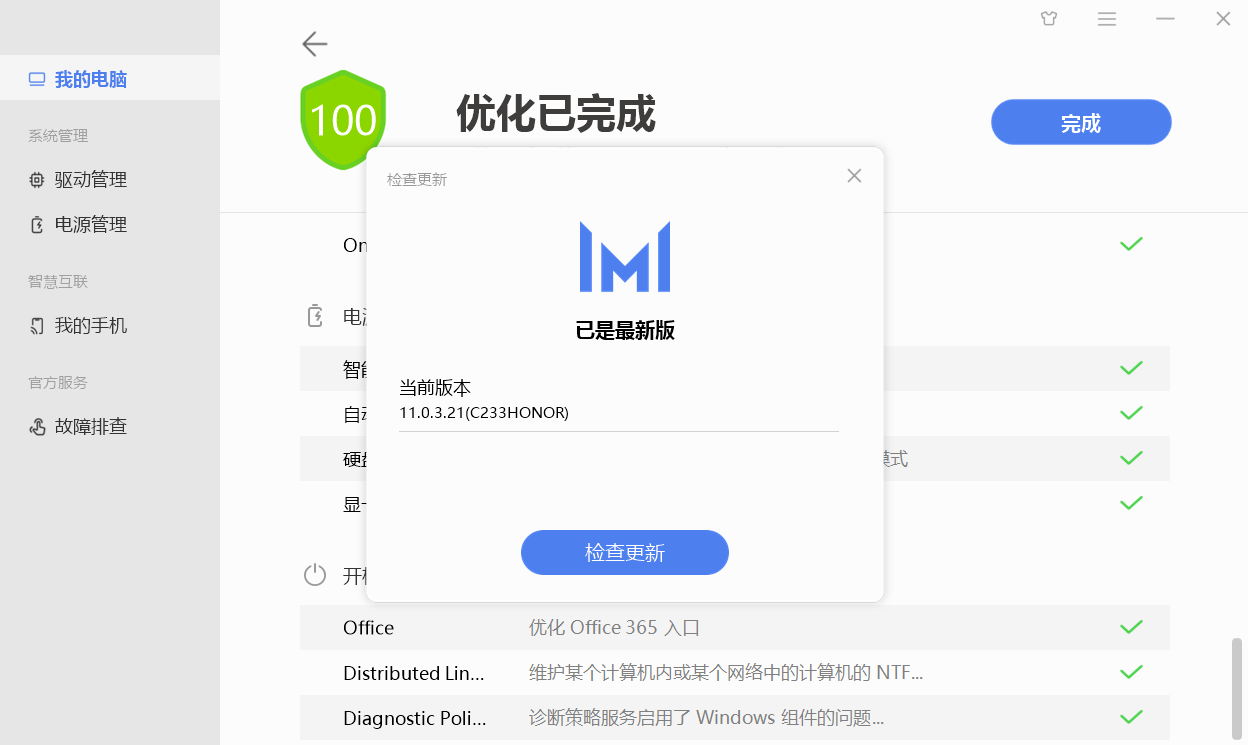Image resolution: width=1248 pixels, height=745 pixels.
Task: Open the skin theme shirt icon
Action: [x=1049, y=18]
